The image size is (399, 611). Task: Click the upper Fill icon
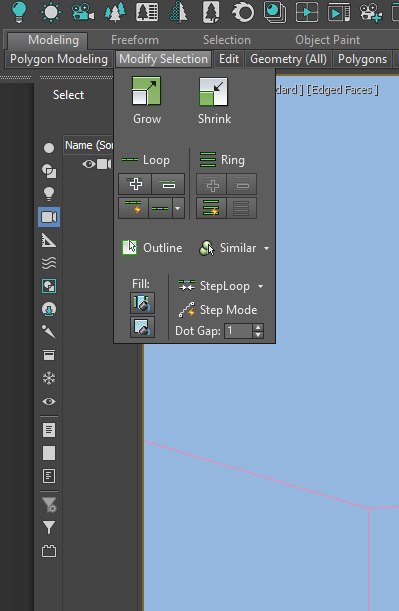pyautogui.click(x=142, y=303)
